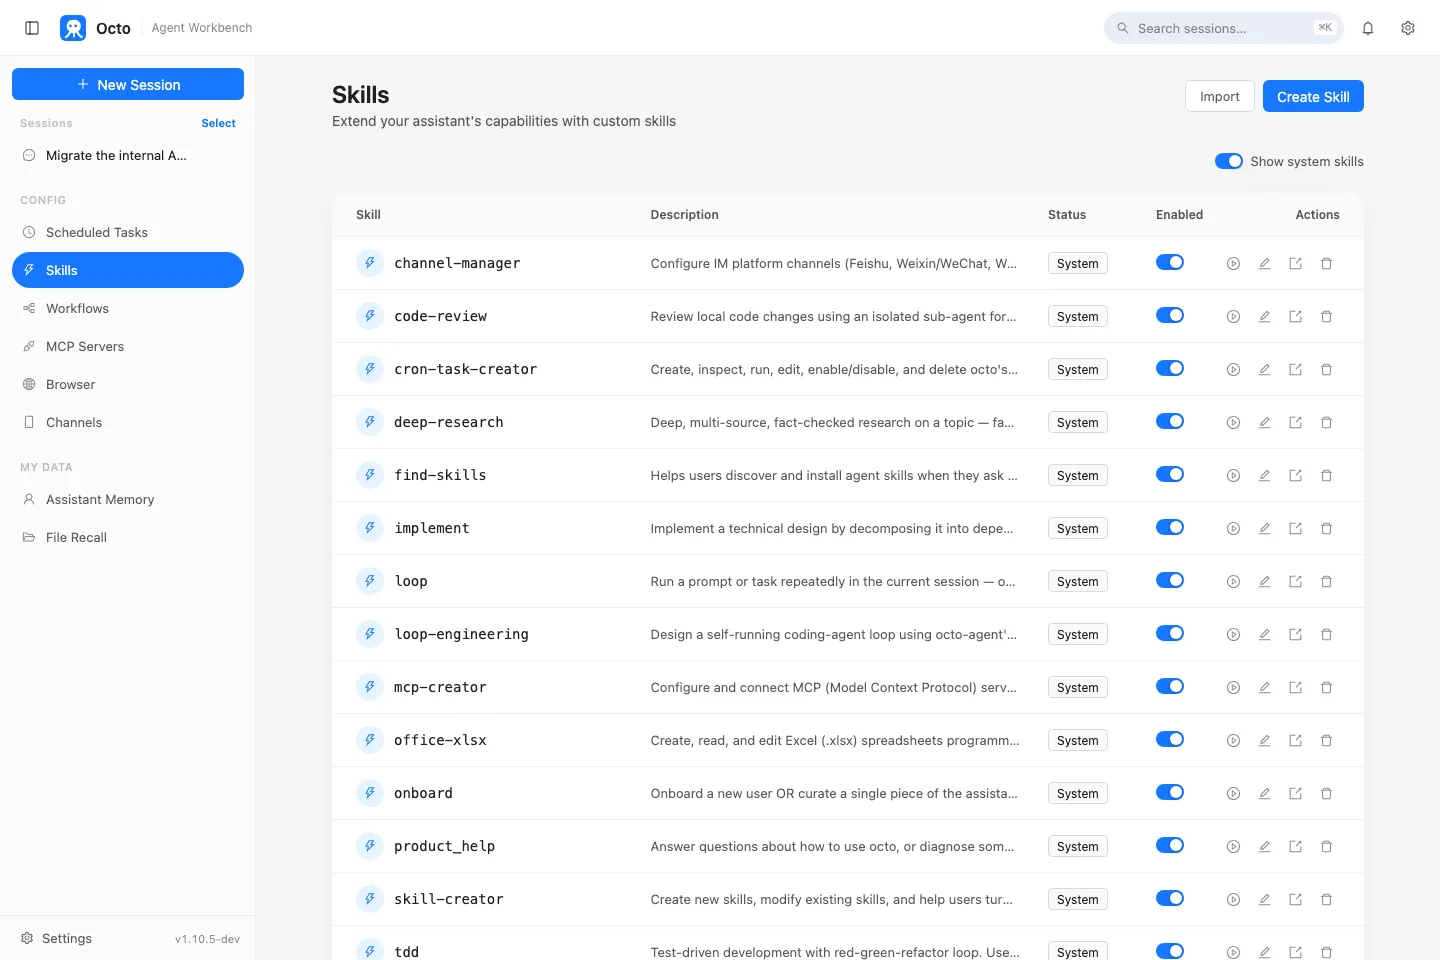
Task: Toggle the sidebar panel icon
Action: pyautogui.click(x=32, y=28)
